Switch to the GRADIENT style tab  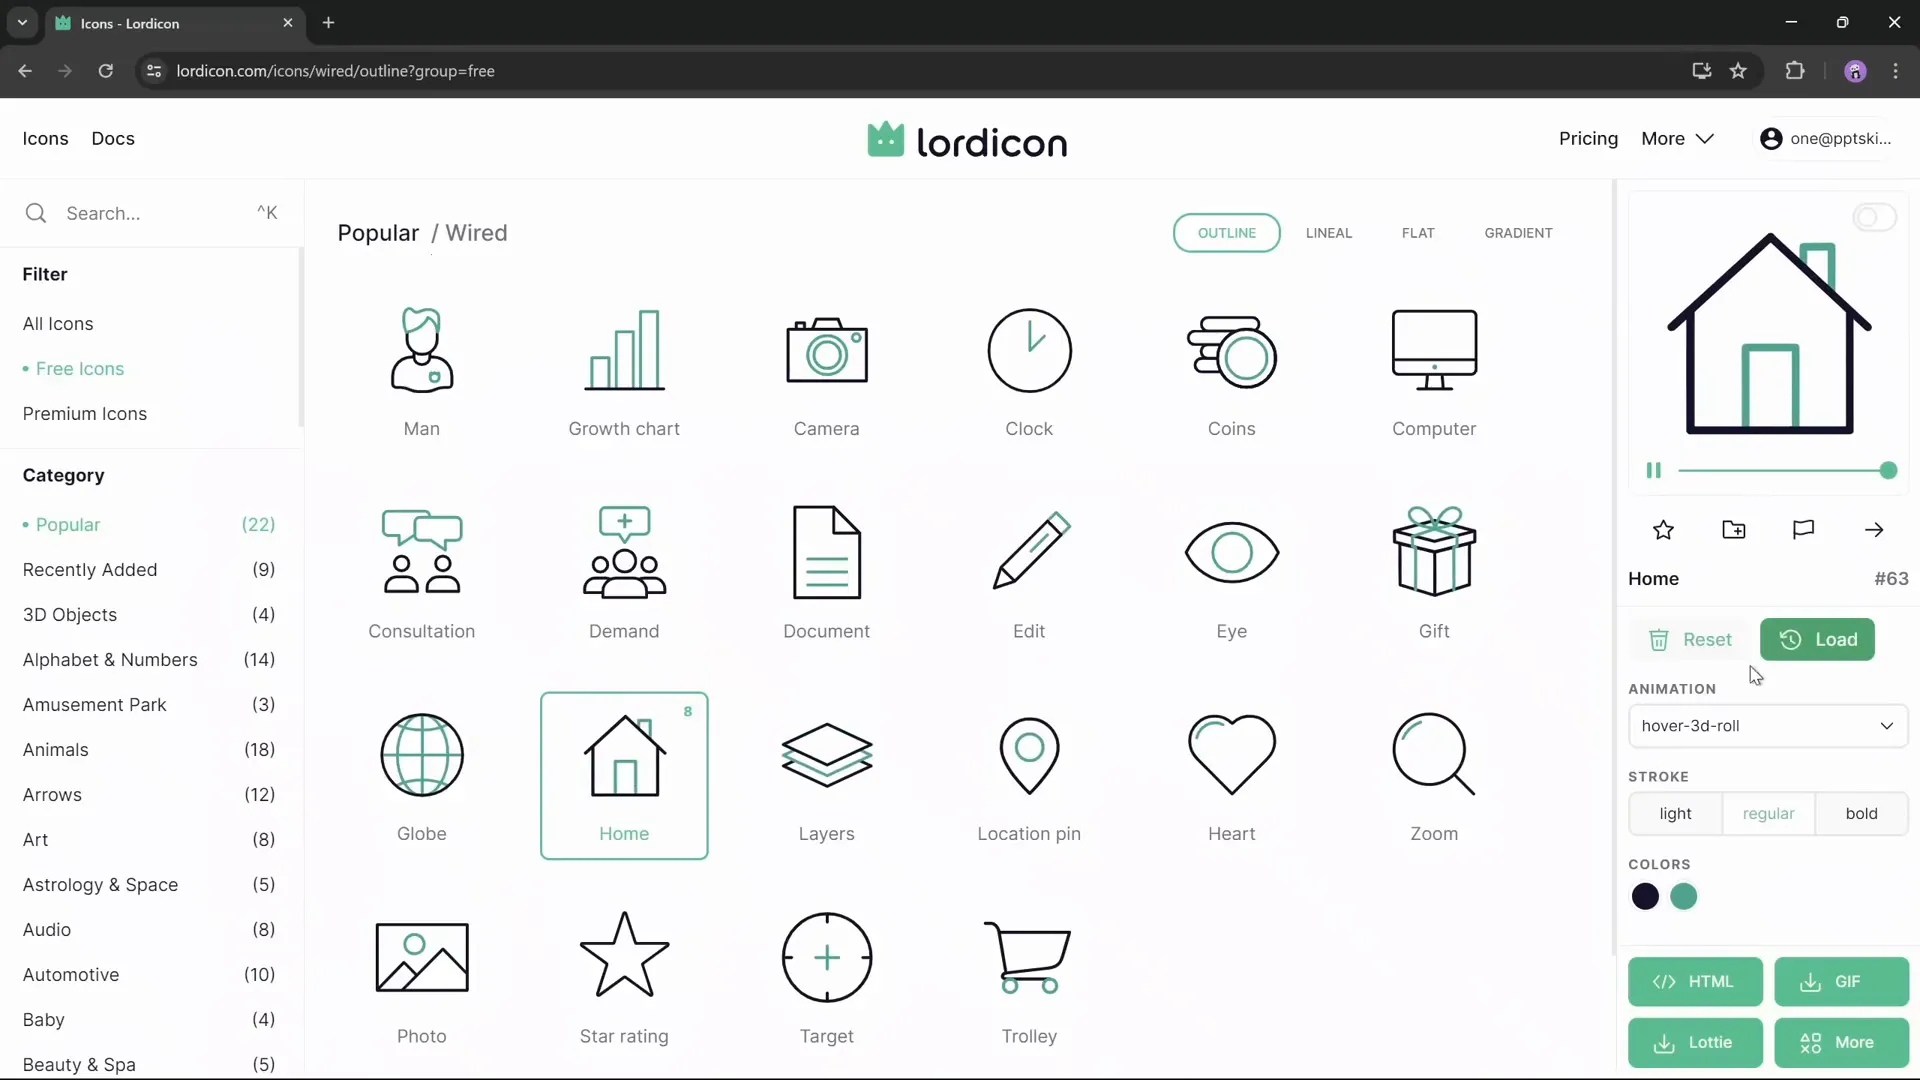[x=1517, y=233]
